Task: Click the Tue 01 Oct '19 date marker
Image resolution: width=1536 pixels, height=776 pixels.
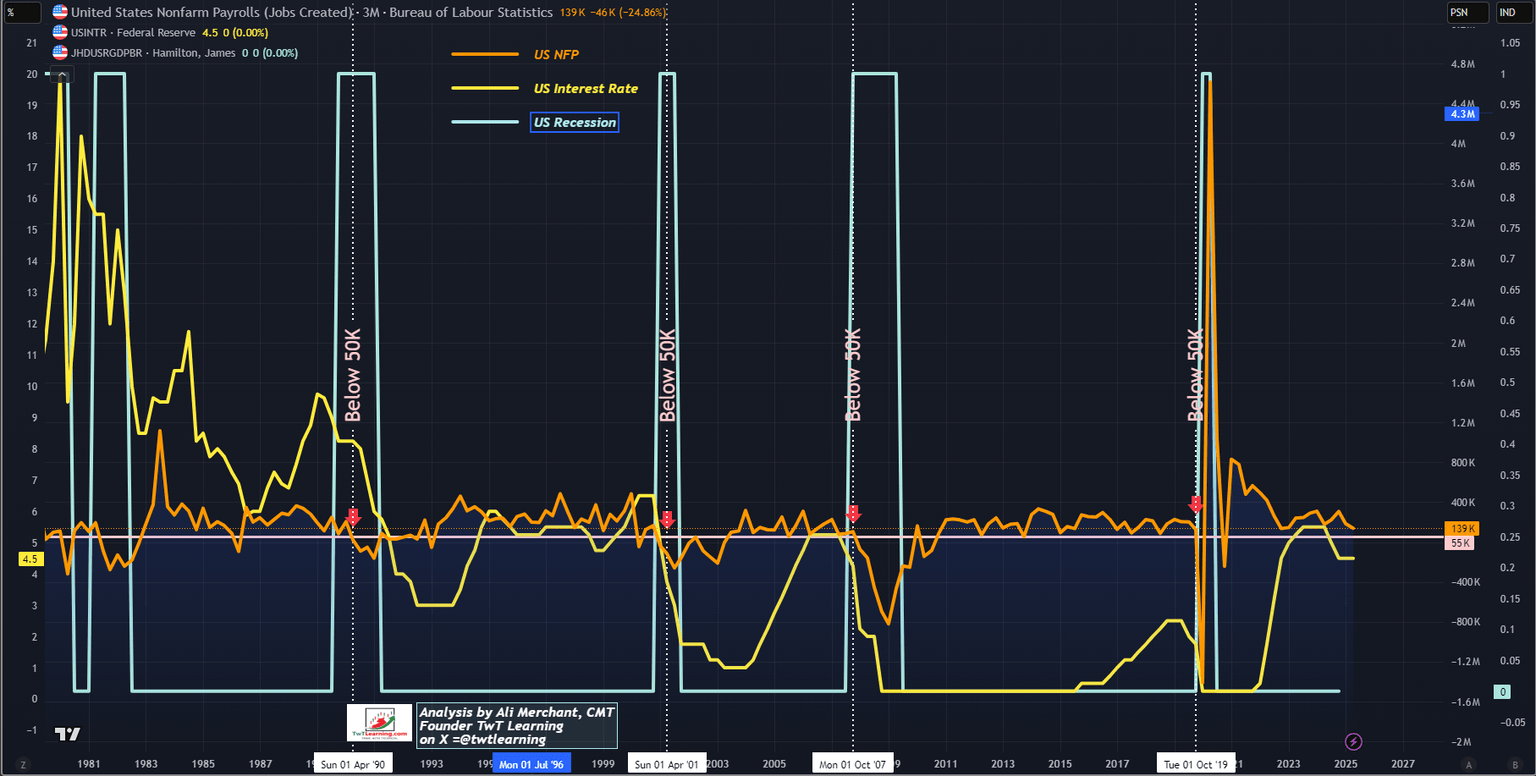Action: tap(1196, 764)
